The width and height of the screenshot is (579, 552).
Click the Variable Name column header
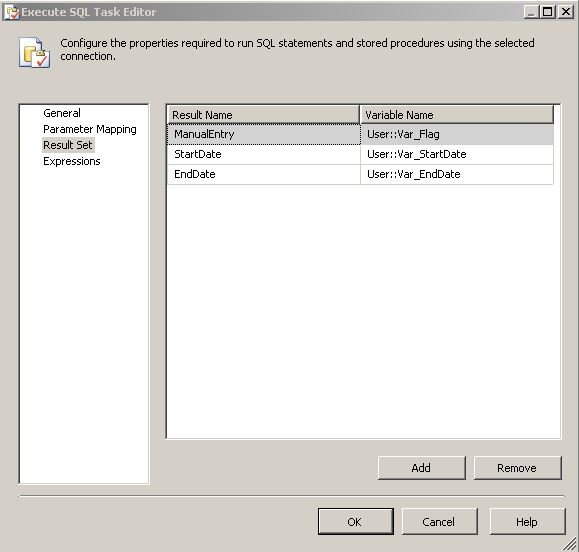tap(456, 115)
